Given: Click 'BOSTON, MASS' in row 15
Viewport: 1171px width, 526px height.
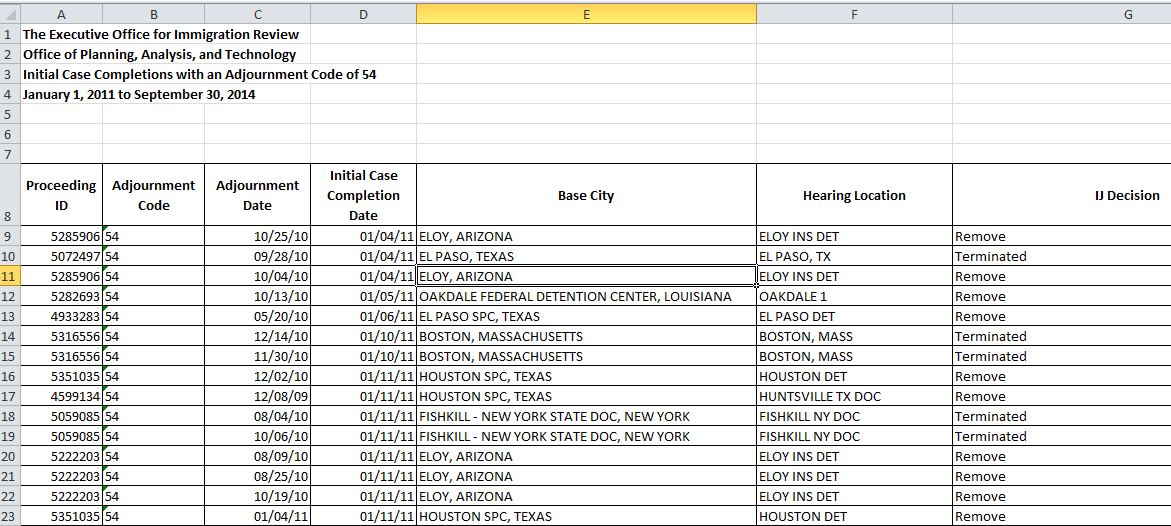Looking at the screenshot, I should pos(854,356).
